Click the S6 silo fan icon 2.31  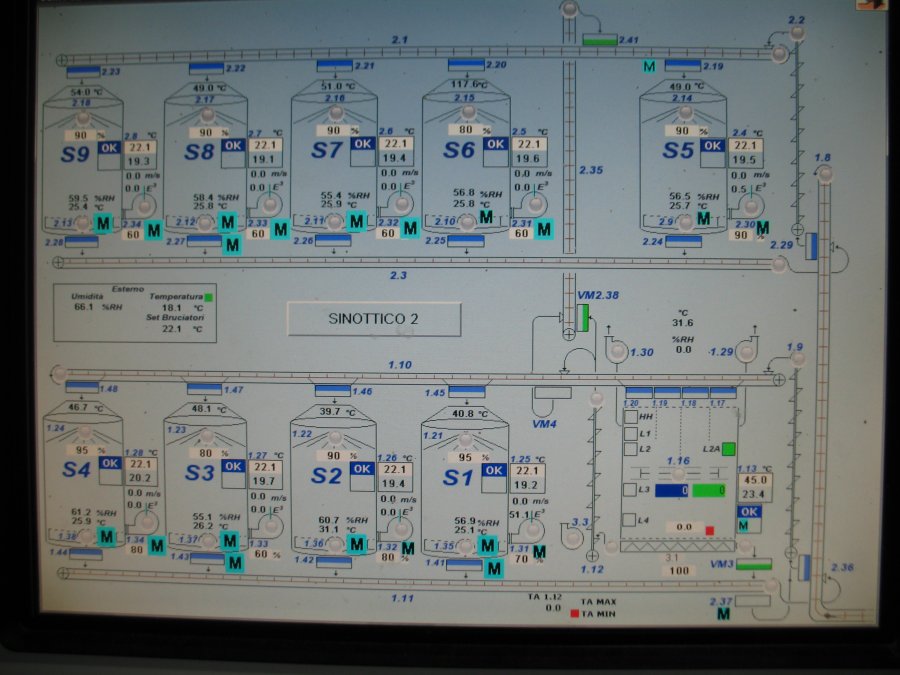(x=536, y=203)
